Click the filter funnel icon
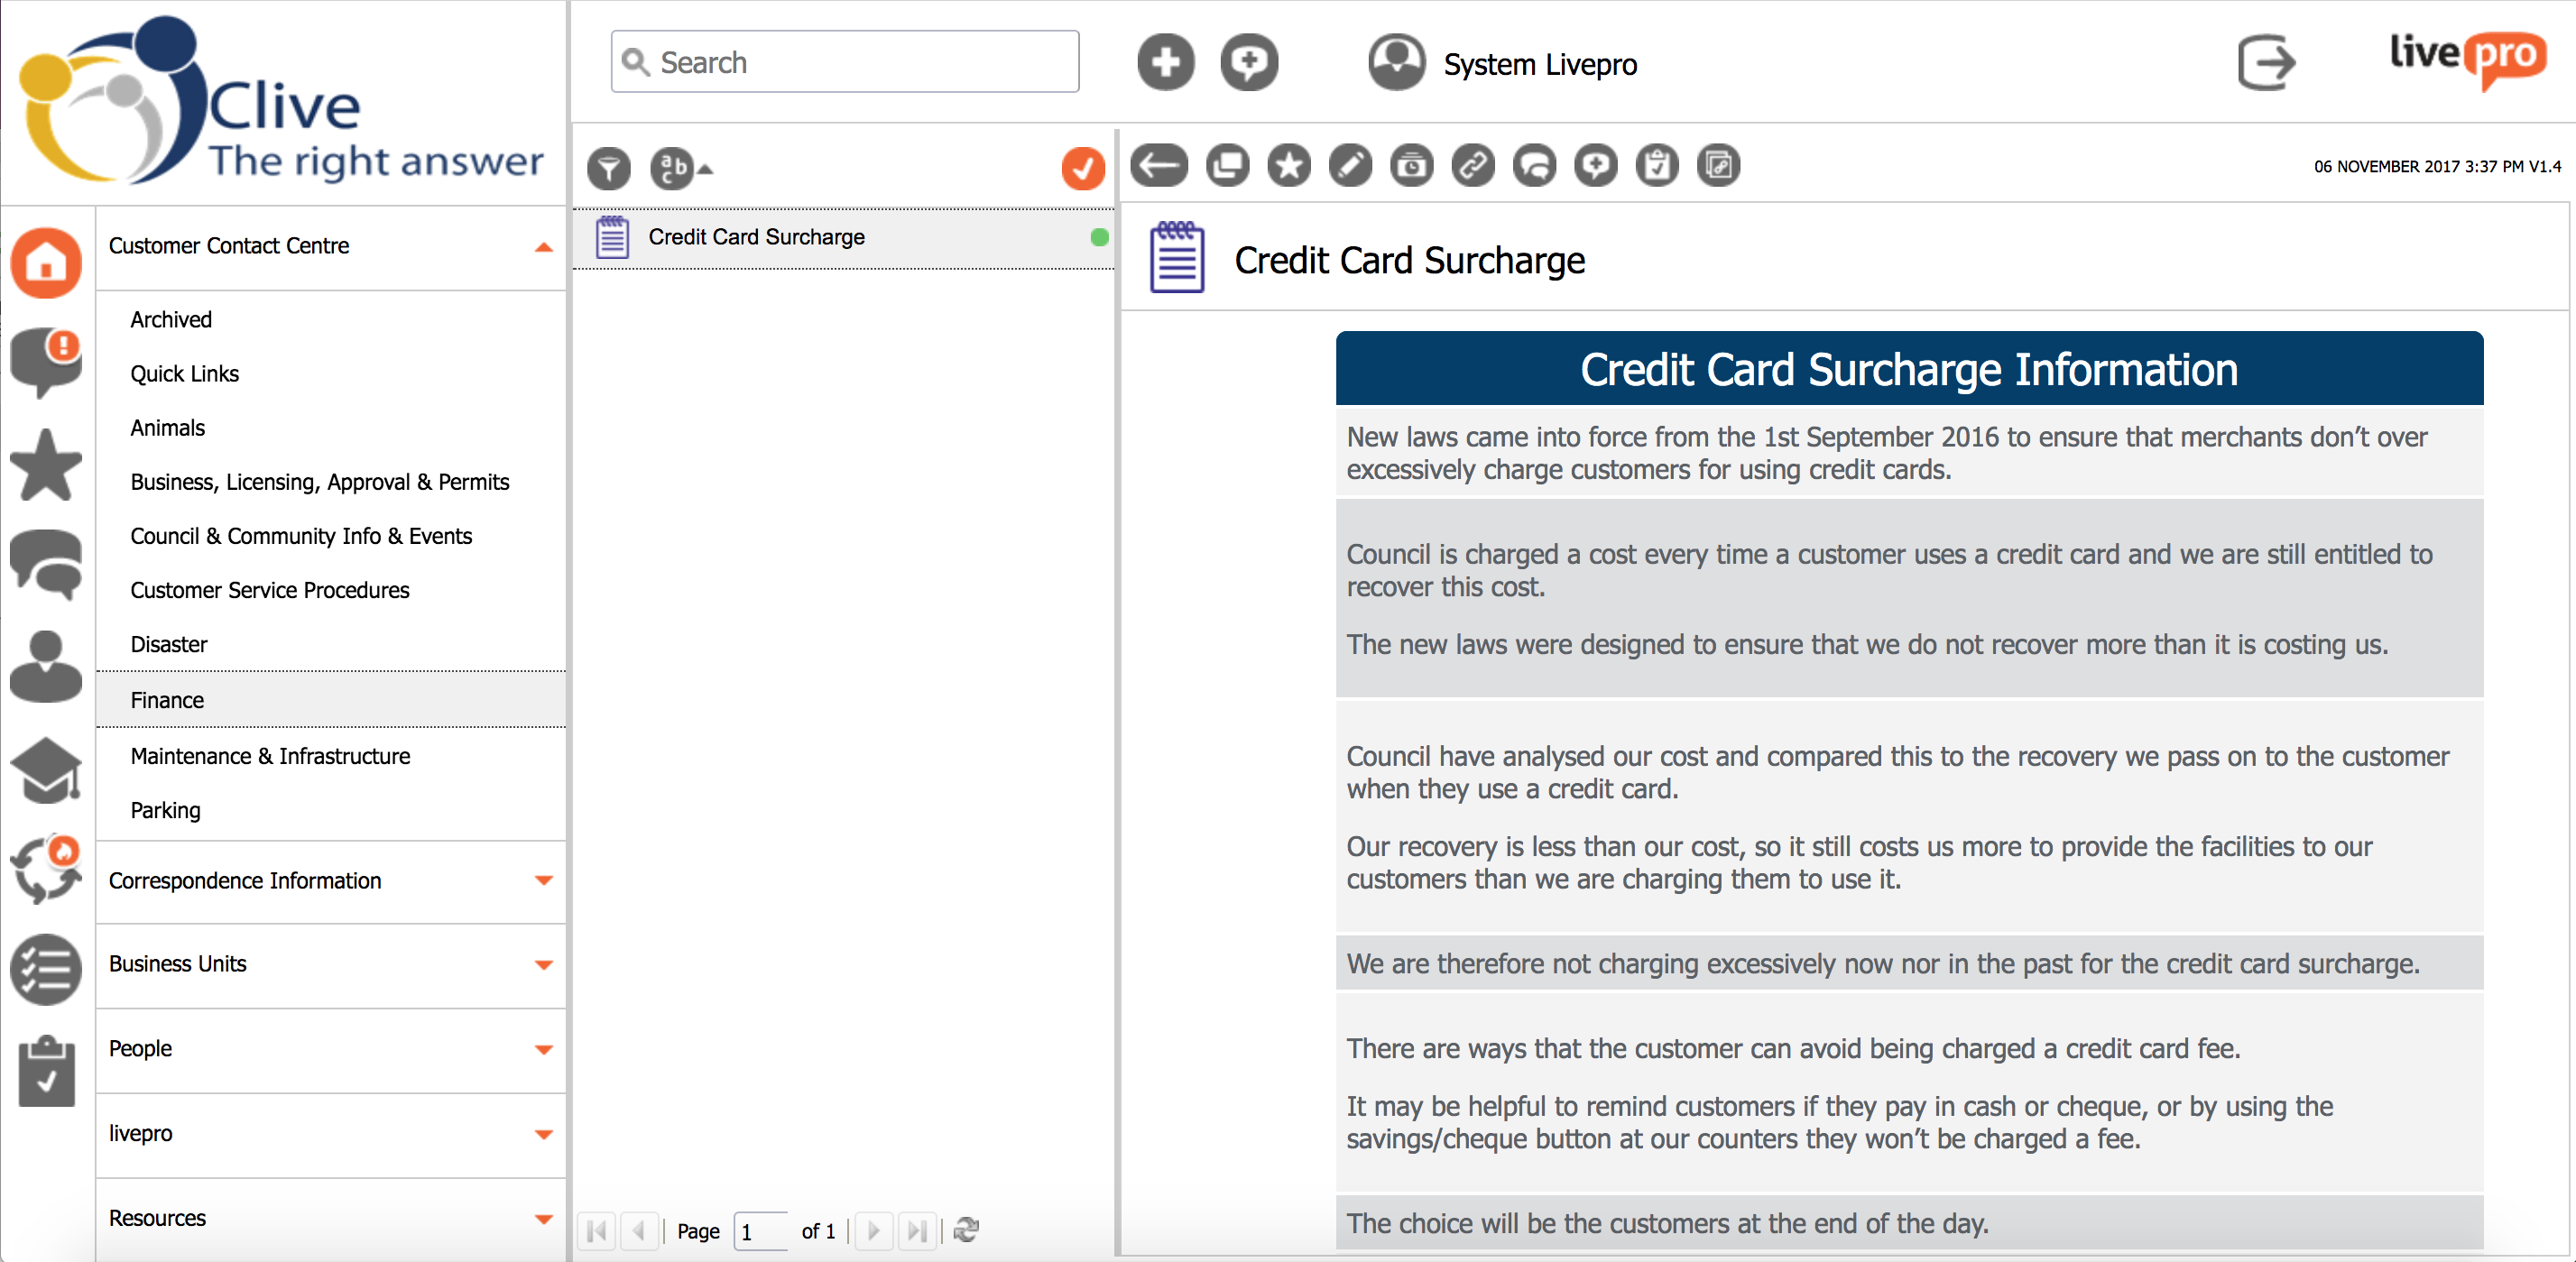The height and width of the screenshot is (1262, 2576). click(608, 168)
